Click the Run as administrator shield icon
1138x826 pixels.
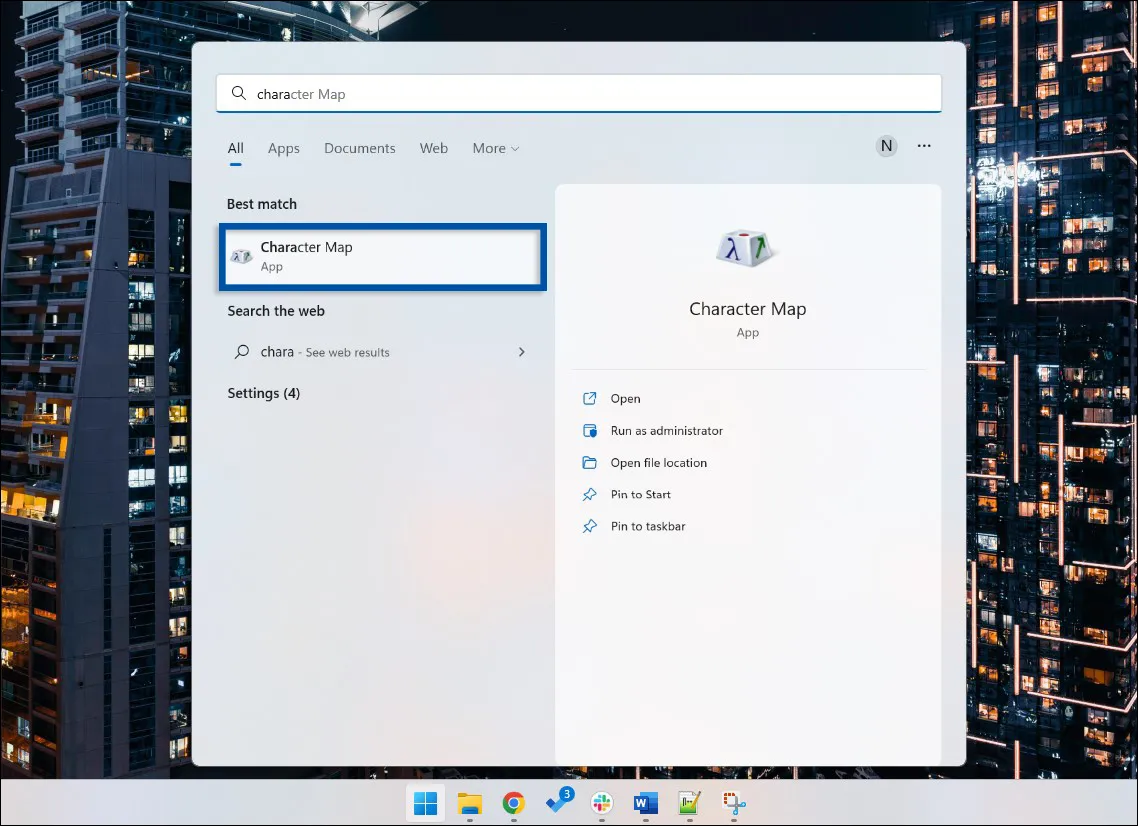pyautogui.click(x=589, y=431)
